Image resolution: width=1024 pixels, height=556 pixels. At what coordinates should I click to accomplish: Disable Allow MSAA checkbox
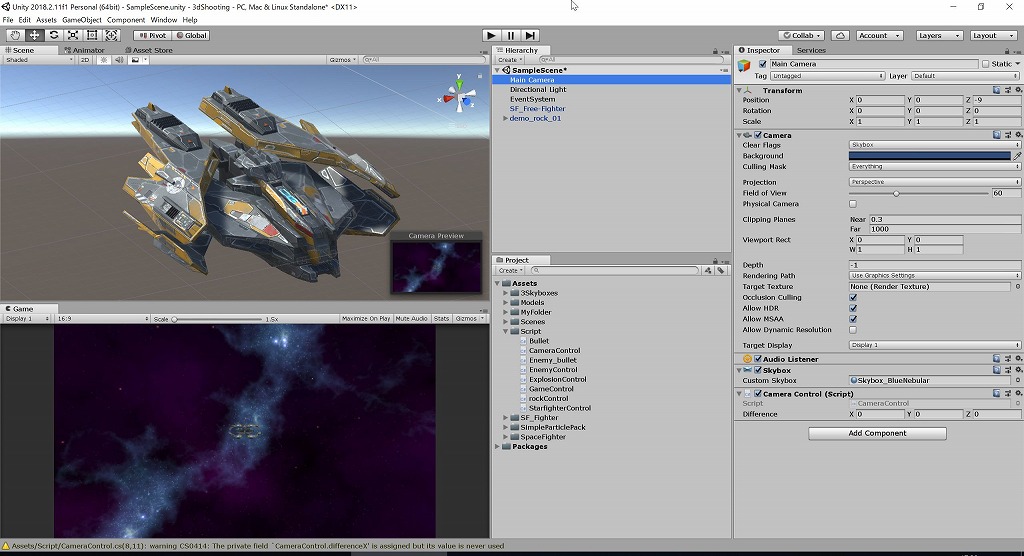click(853, 319)
